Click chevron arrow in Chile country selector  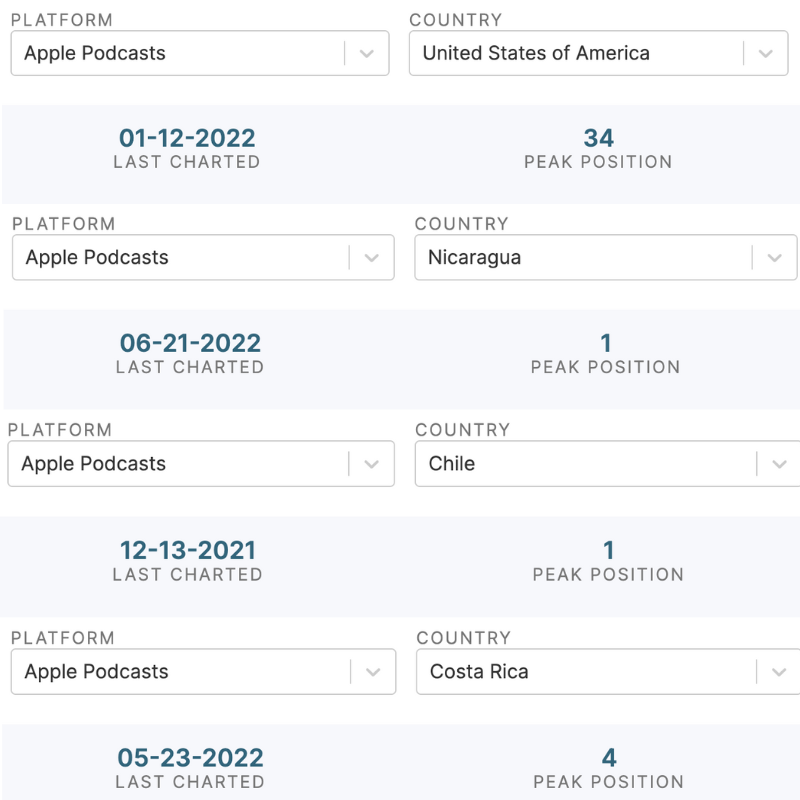pos(779,464)
